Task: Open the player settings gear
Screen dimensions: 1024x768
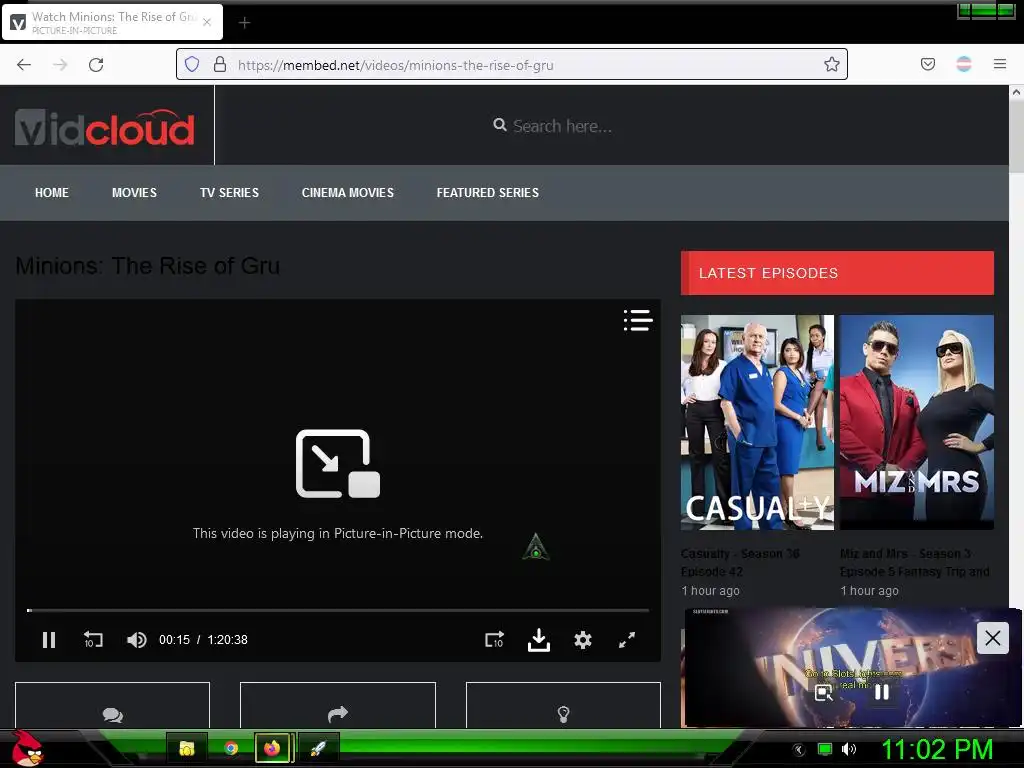Action: [x=583, y=640]
